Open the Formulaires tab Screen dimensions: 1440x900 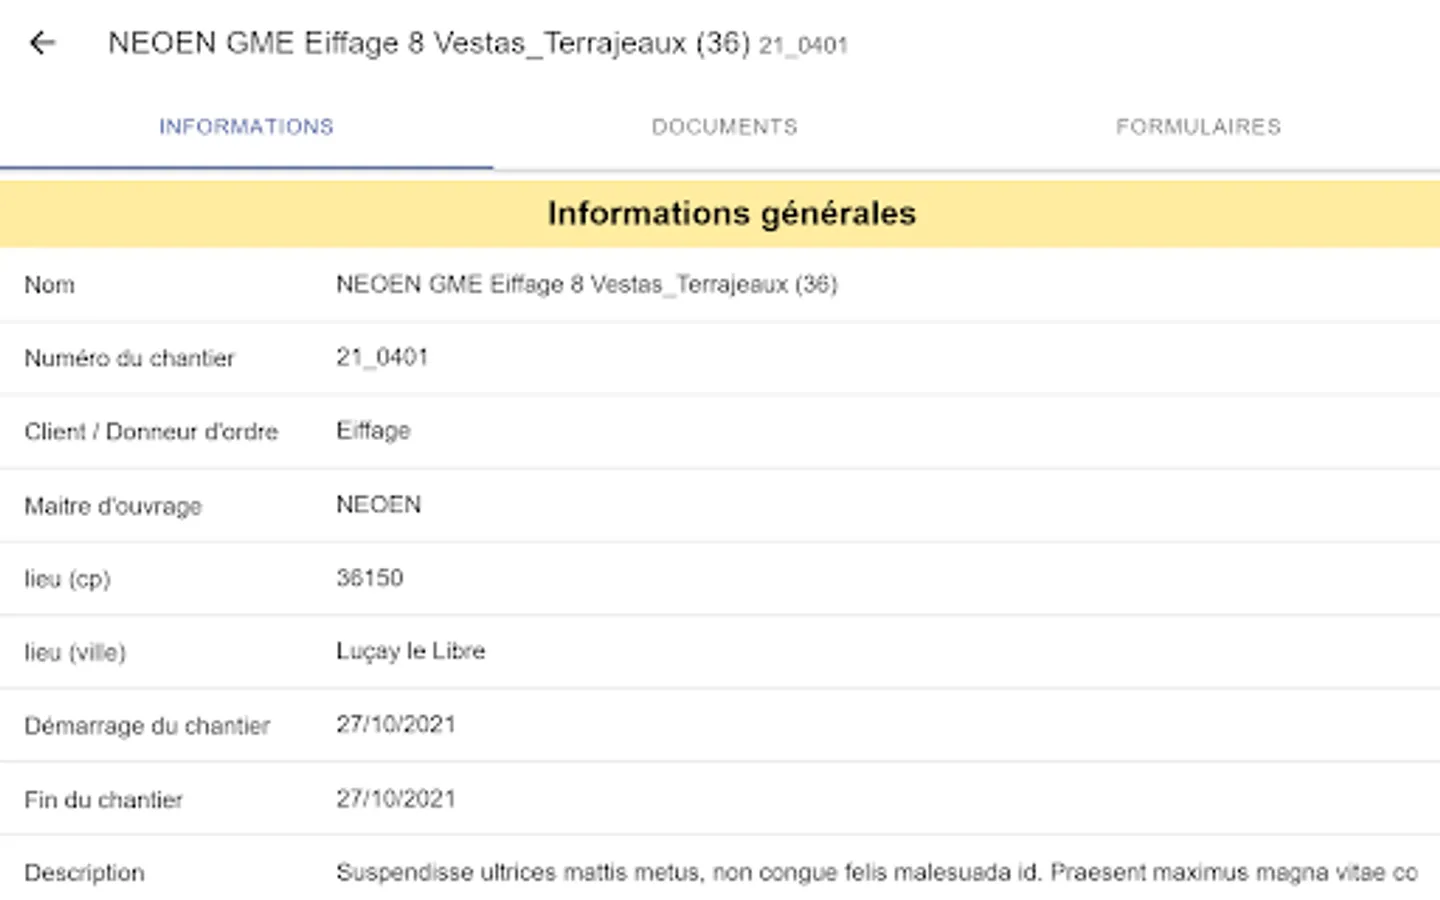click(1198, 127)
